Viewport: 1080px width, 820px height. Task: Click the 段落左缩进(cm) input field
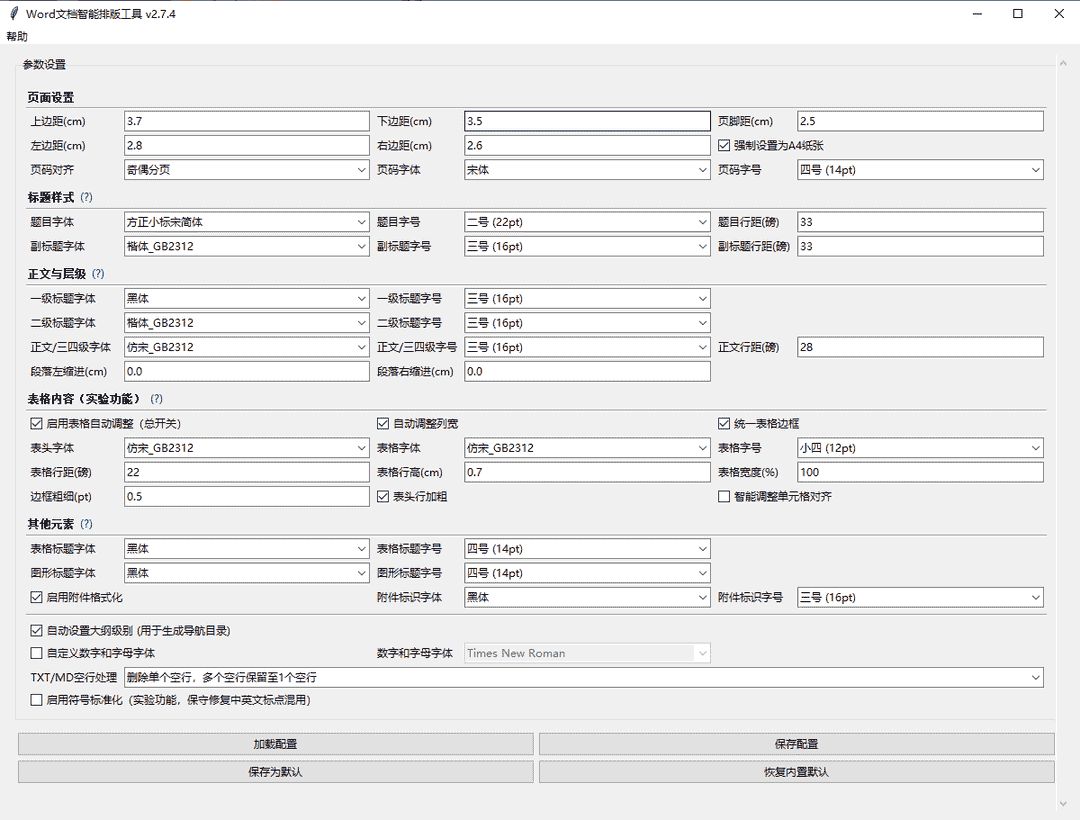247,371
